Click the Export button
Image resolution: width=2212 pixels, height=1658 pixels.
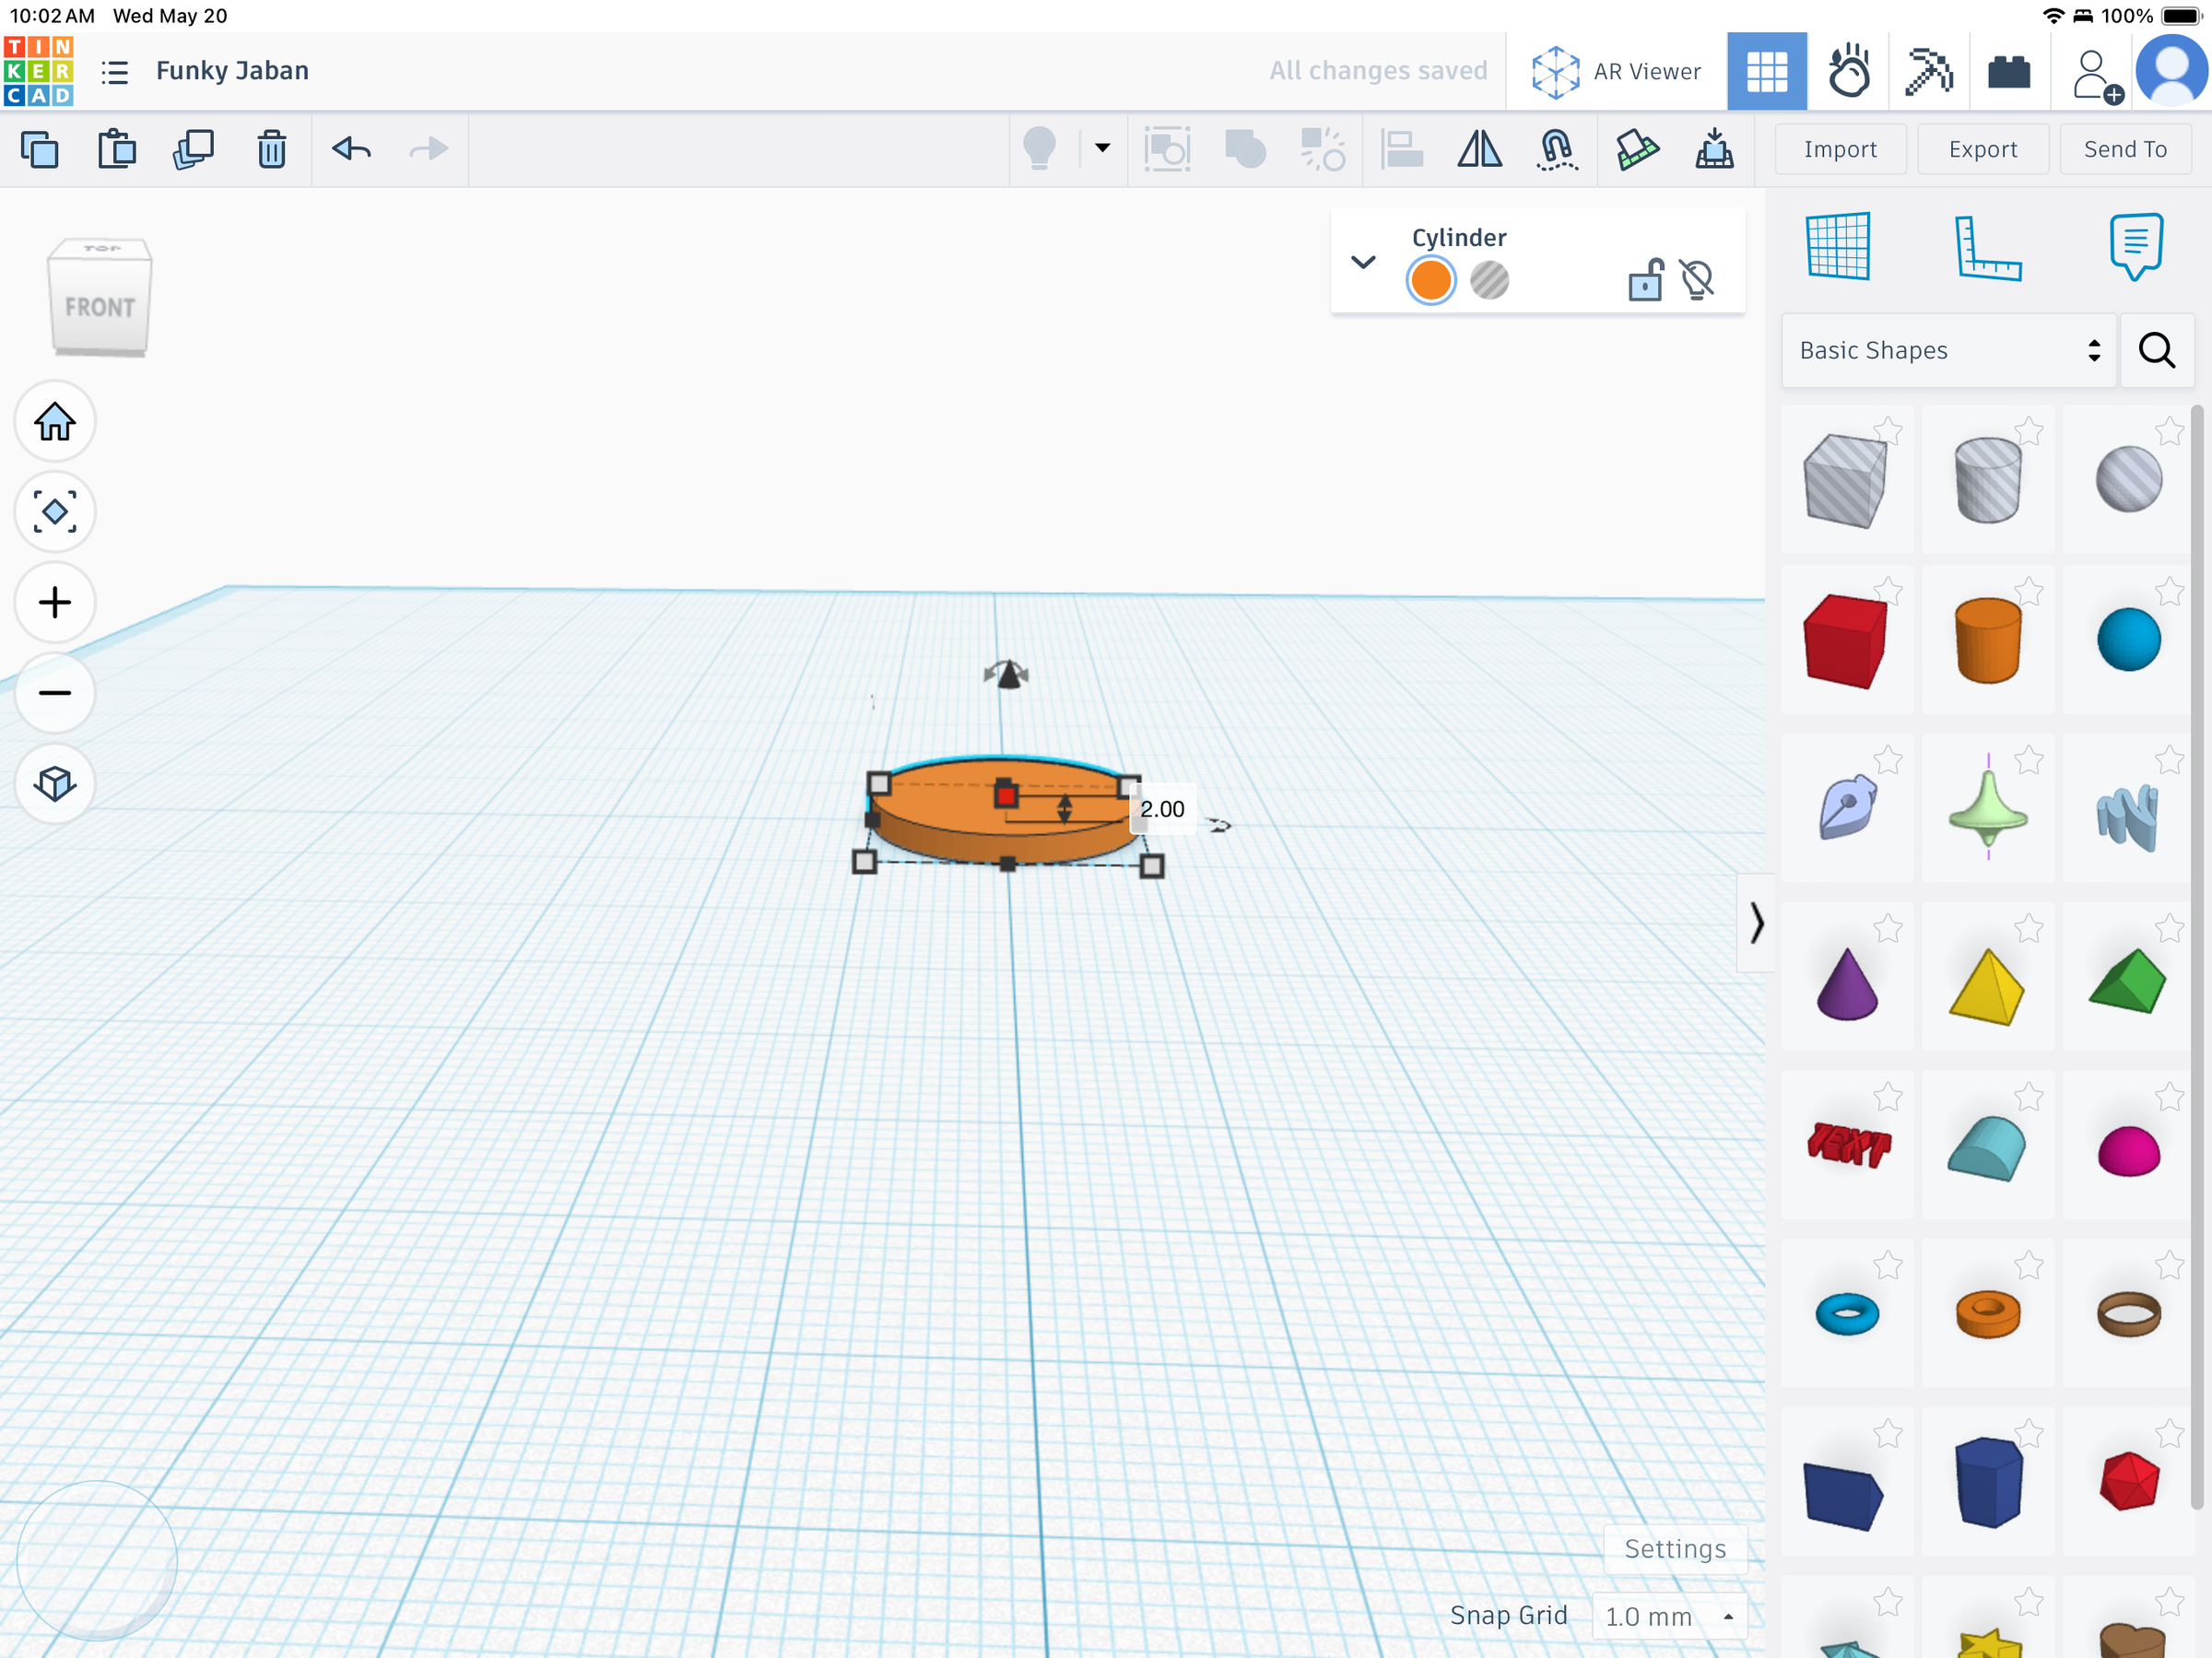click(1983, 149)
